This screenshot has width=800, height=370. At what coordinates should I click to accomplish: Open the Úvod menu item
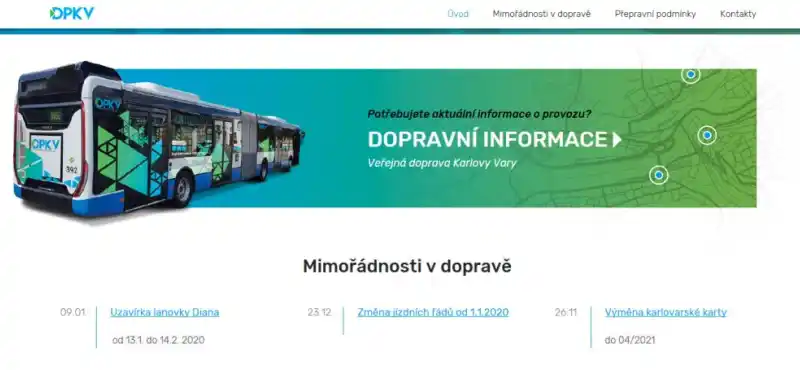tap(458, 14)
